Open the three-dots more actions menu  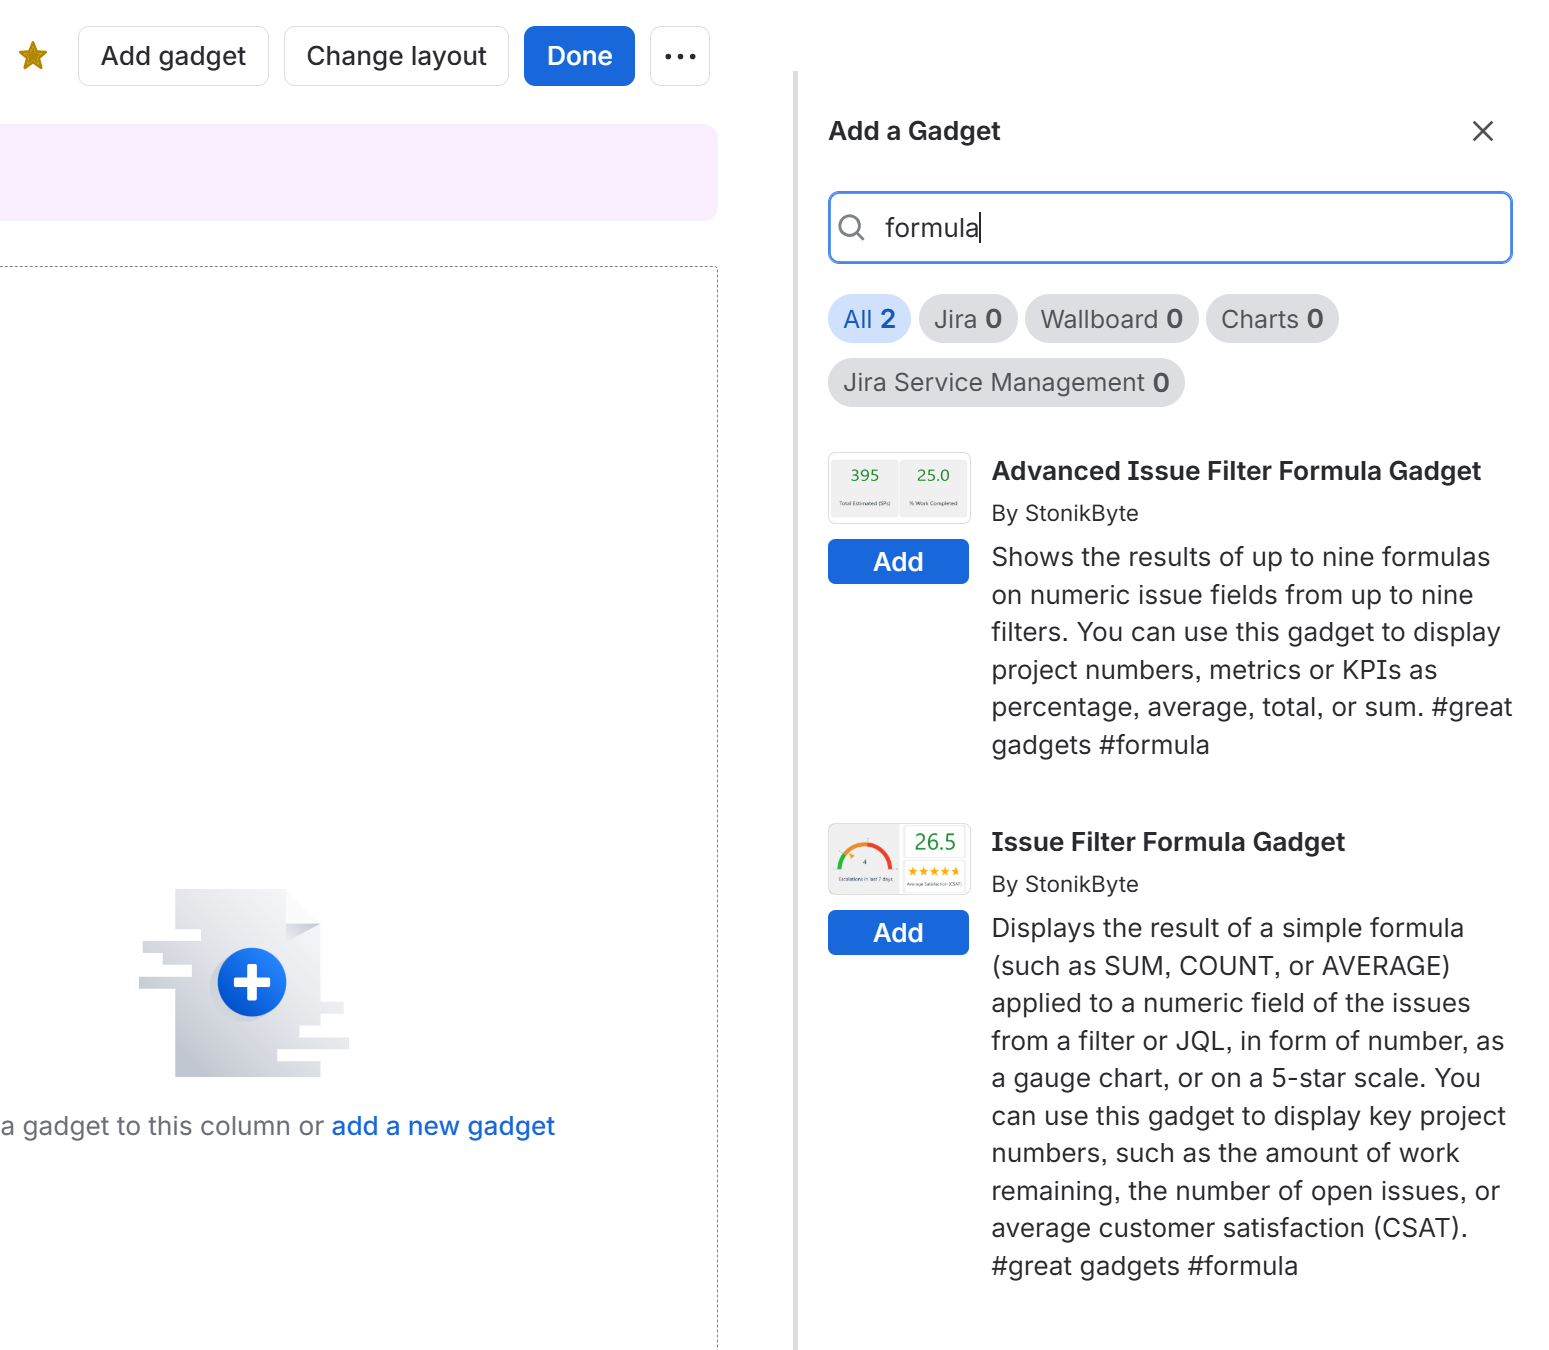[x=680, y=56]
